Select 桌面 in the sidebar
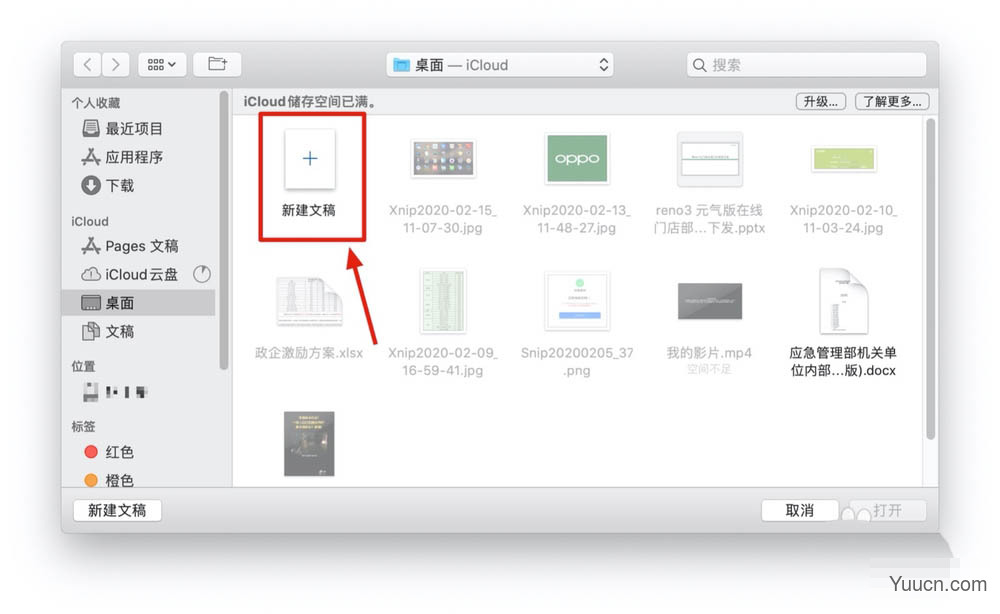This screenshot has width=1000, height=614. coord(138,303)
